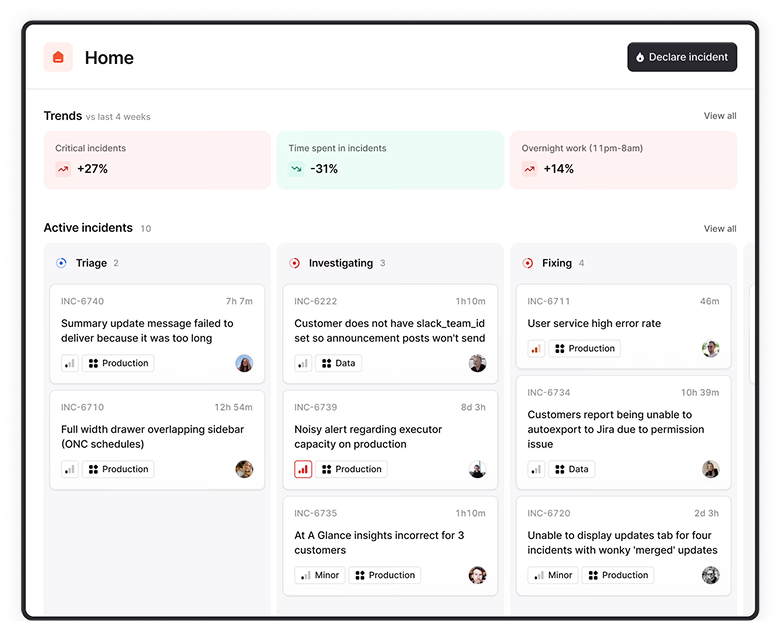
Task: Click the 12h 54m duration on INC-6710
Action: (x=233, y=407)
